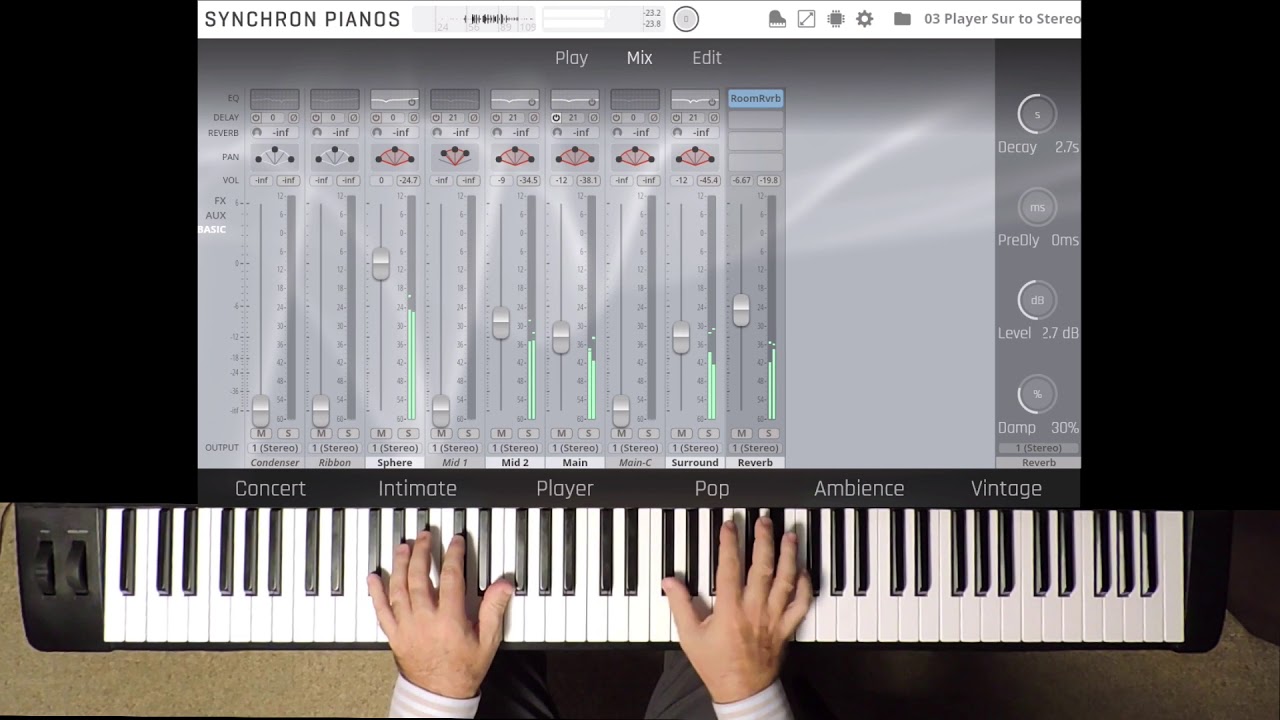1280x720 pixels.
Task: Mute the Mid 2 channel
Action: (501, 433)
